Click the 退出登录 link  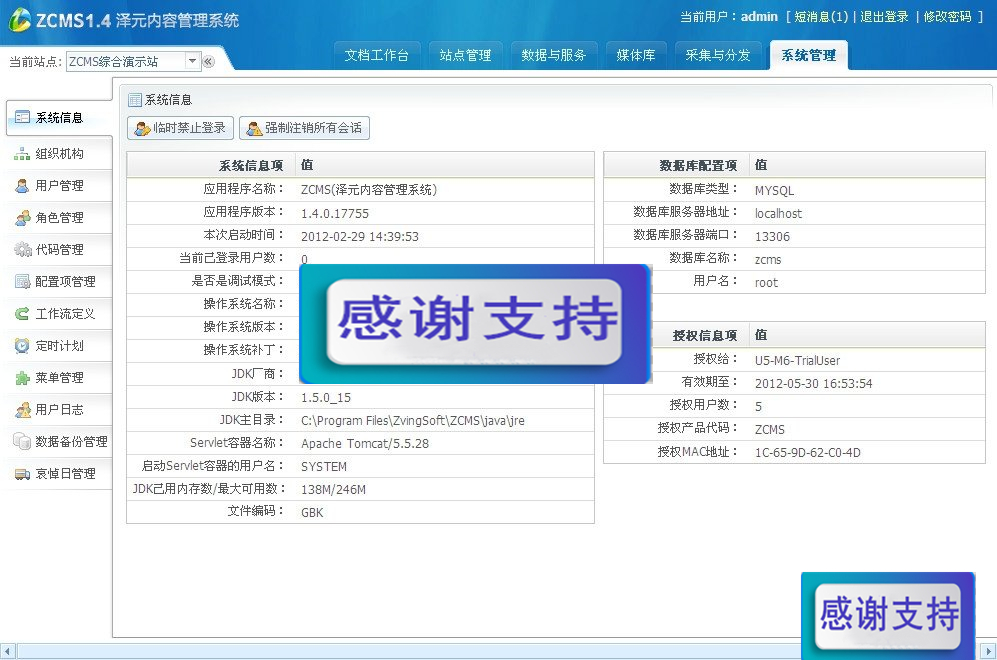pos(884,17)
